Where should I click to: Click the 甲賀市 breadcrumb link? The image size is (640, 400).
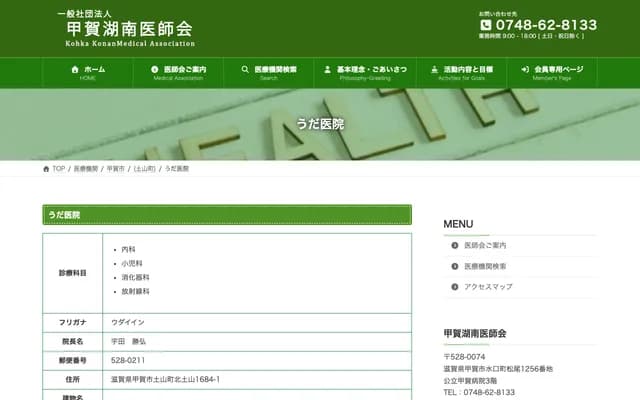point(116,169)
